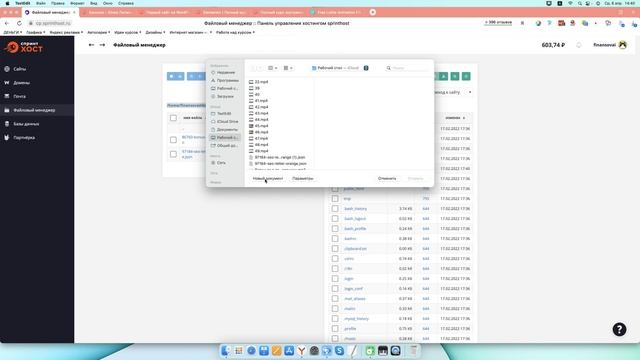Tick the mysql_history row checkbox

[335, 319]
